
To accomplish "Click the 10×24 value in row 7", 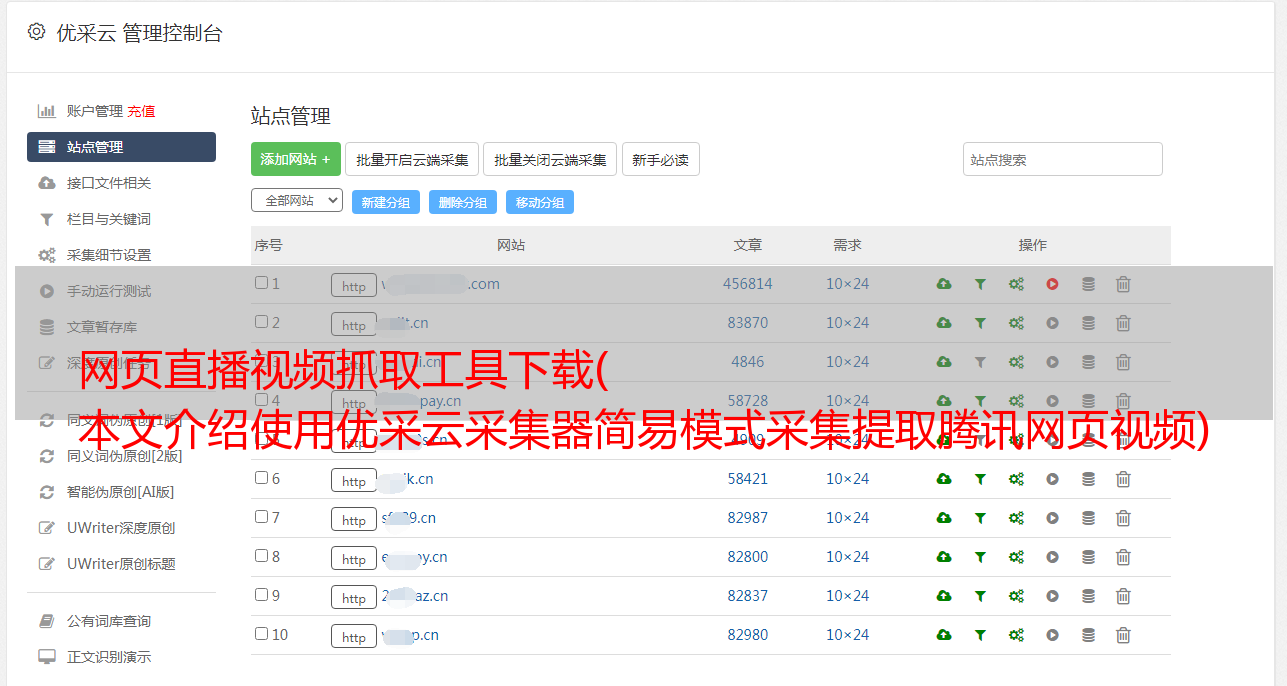I will click(x=848, y=518).
